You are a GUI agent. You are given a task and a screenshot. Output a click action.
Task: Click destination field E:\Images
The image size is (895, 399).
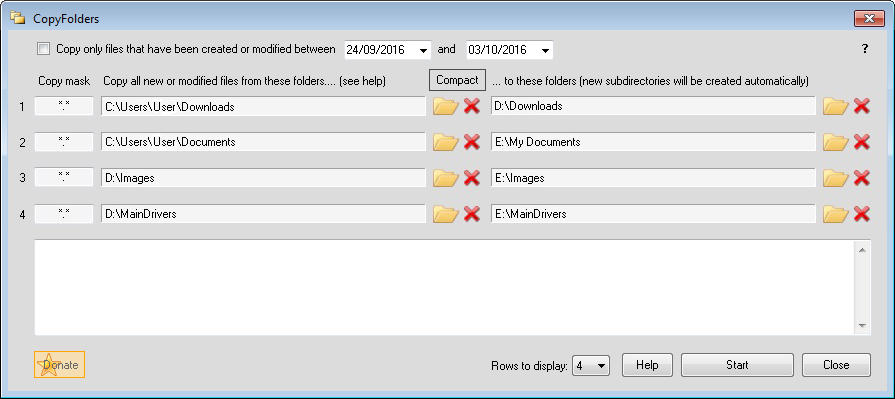(x=653, y=178)
